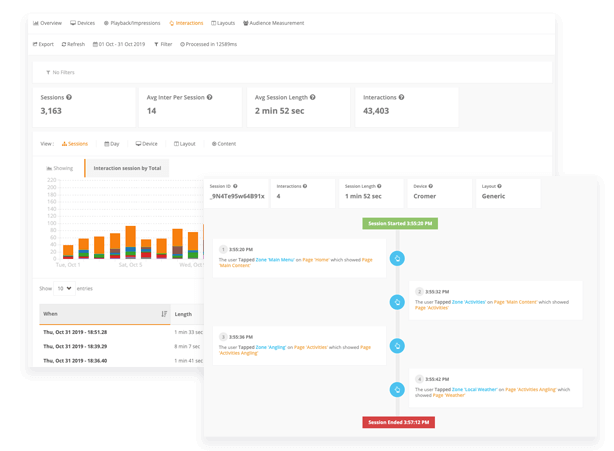Click the session Interactions help icon
This screenshot has height=451, width=614.
click(x=305, y=186)
